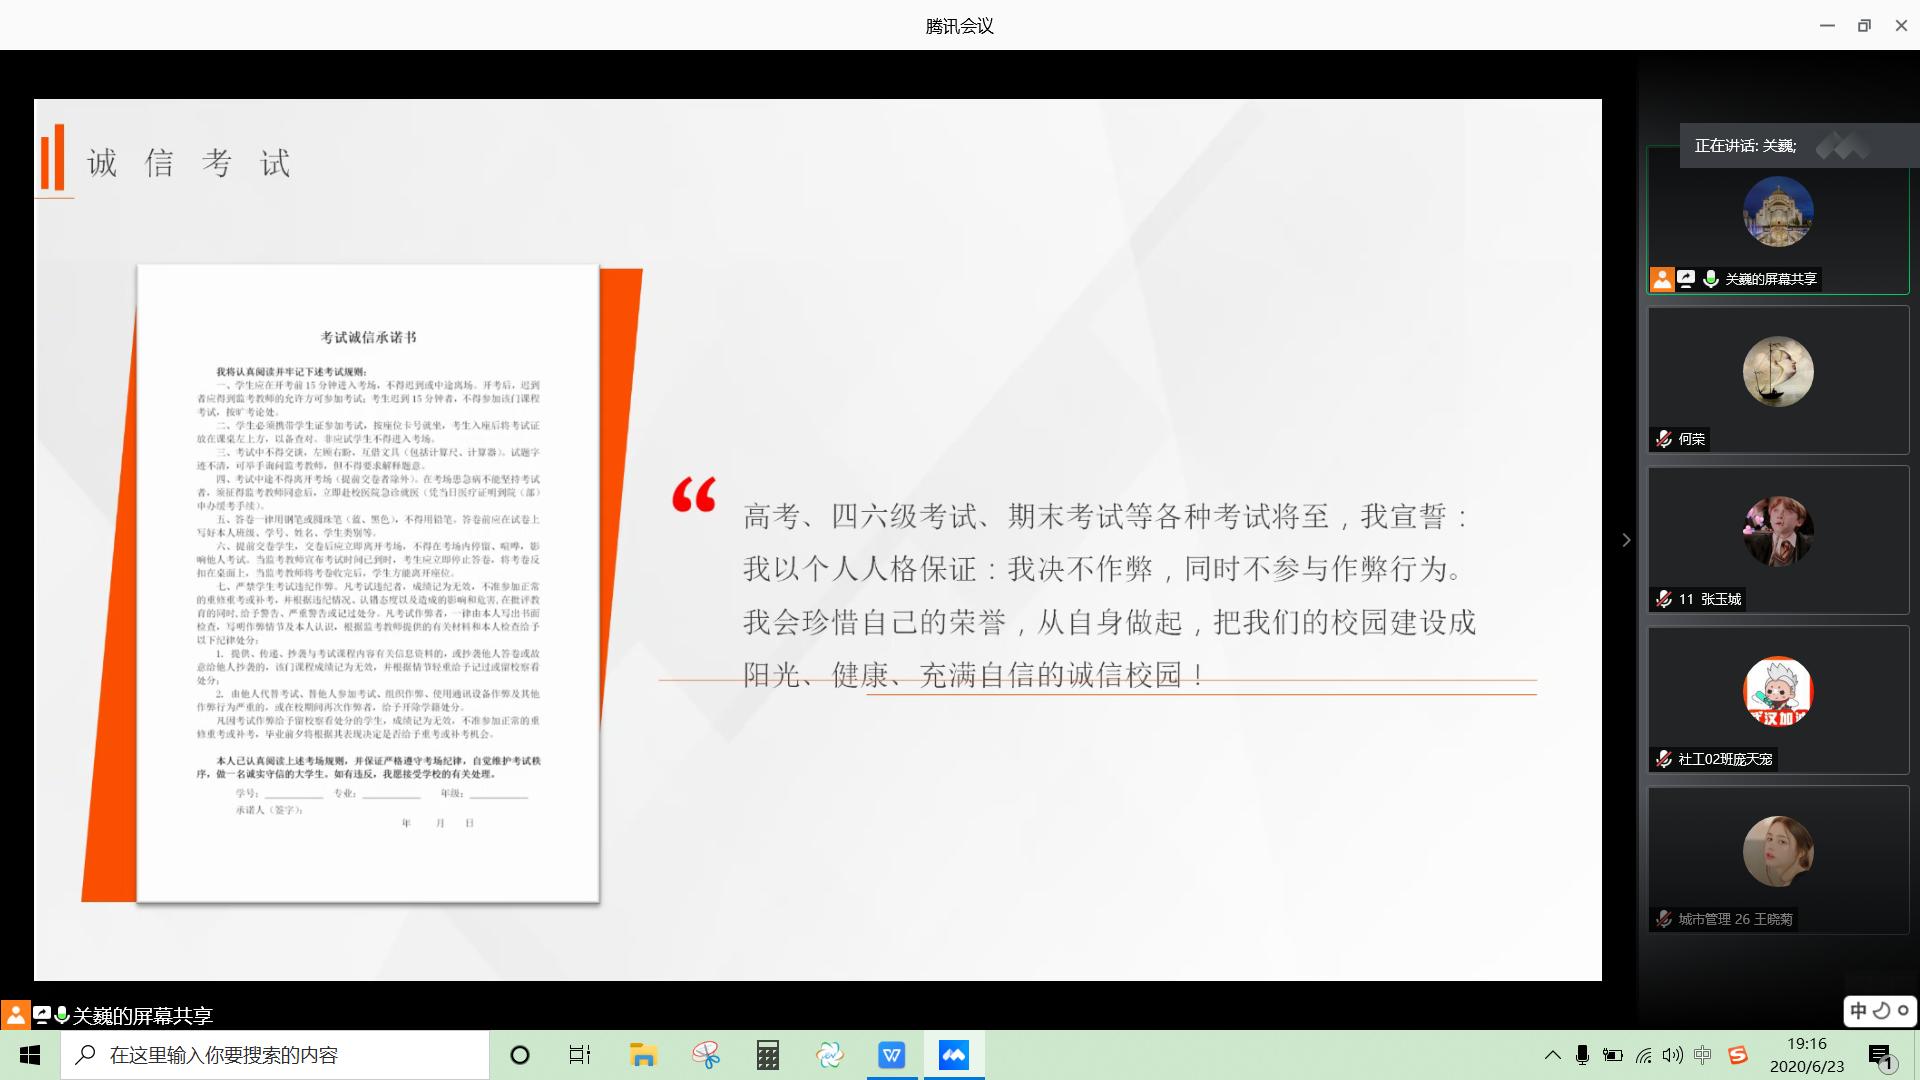The height and width of the screenshot is (1080, 1920).
Task: Expand hidden system tray icons
Action: pyautogui.click(x=1552, y=1055)
